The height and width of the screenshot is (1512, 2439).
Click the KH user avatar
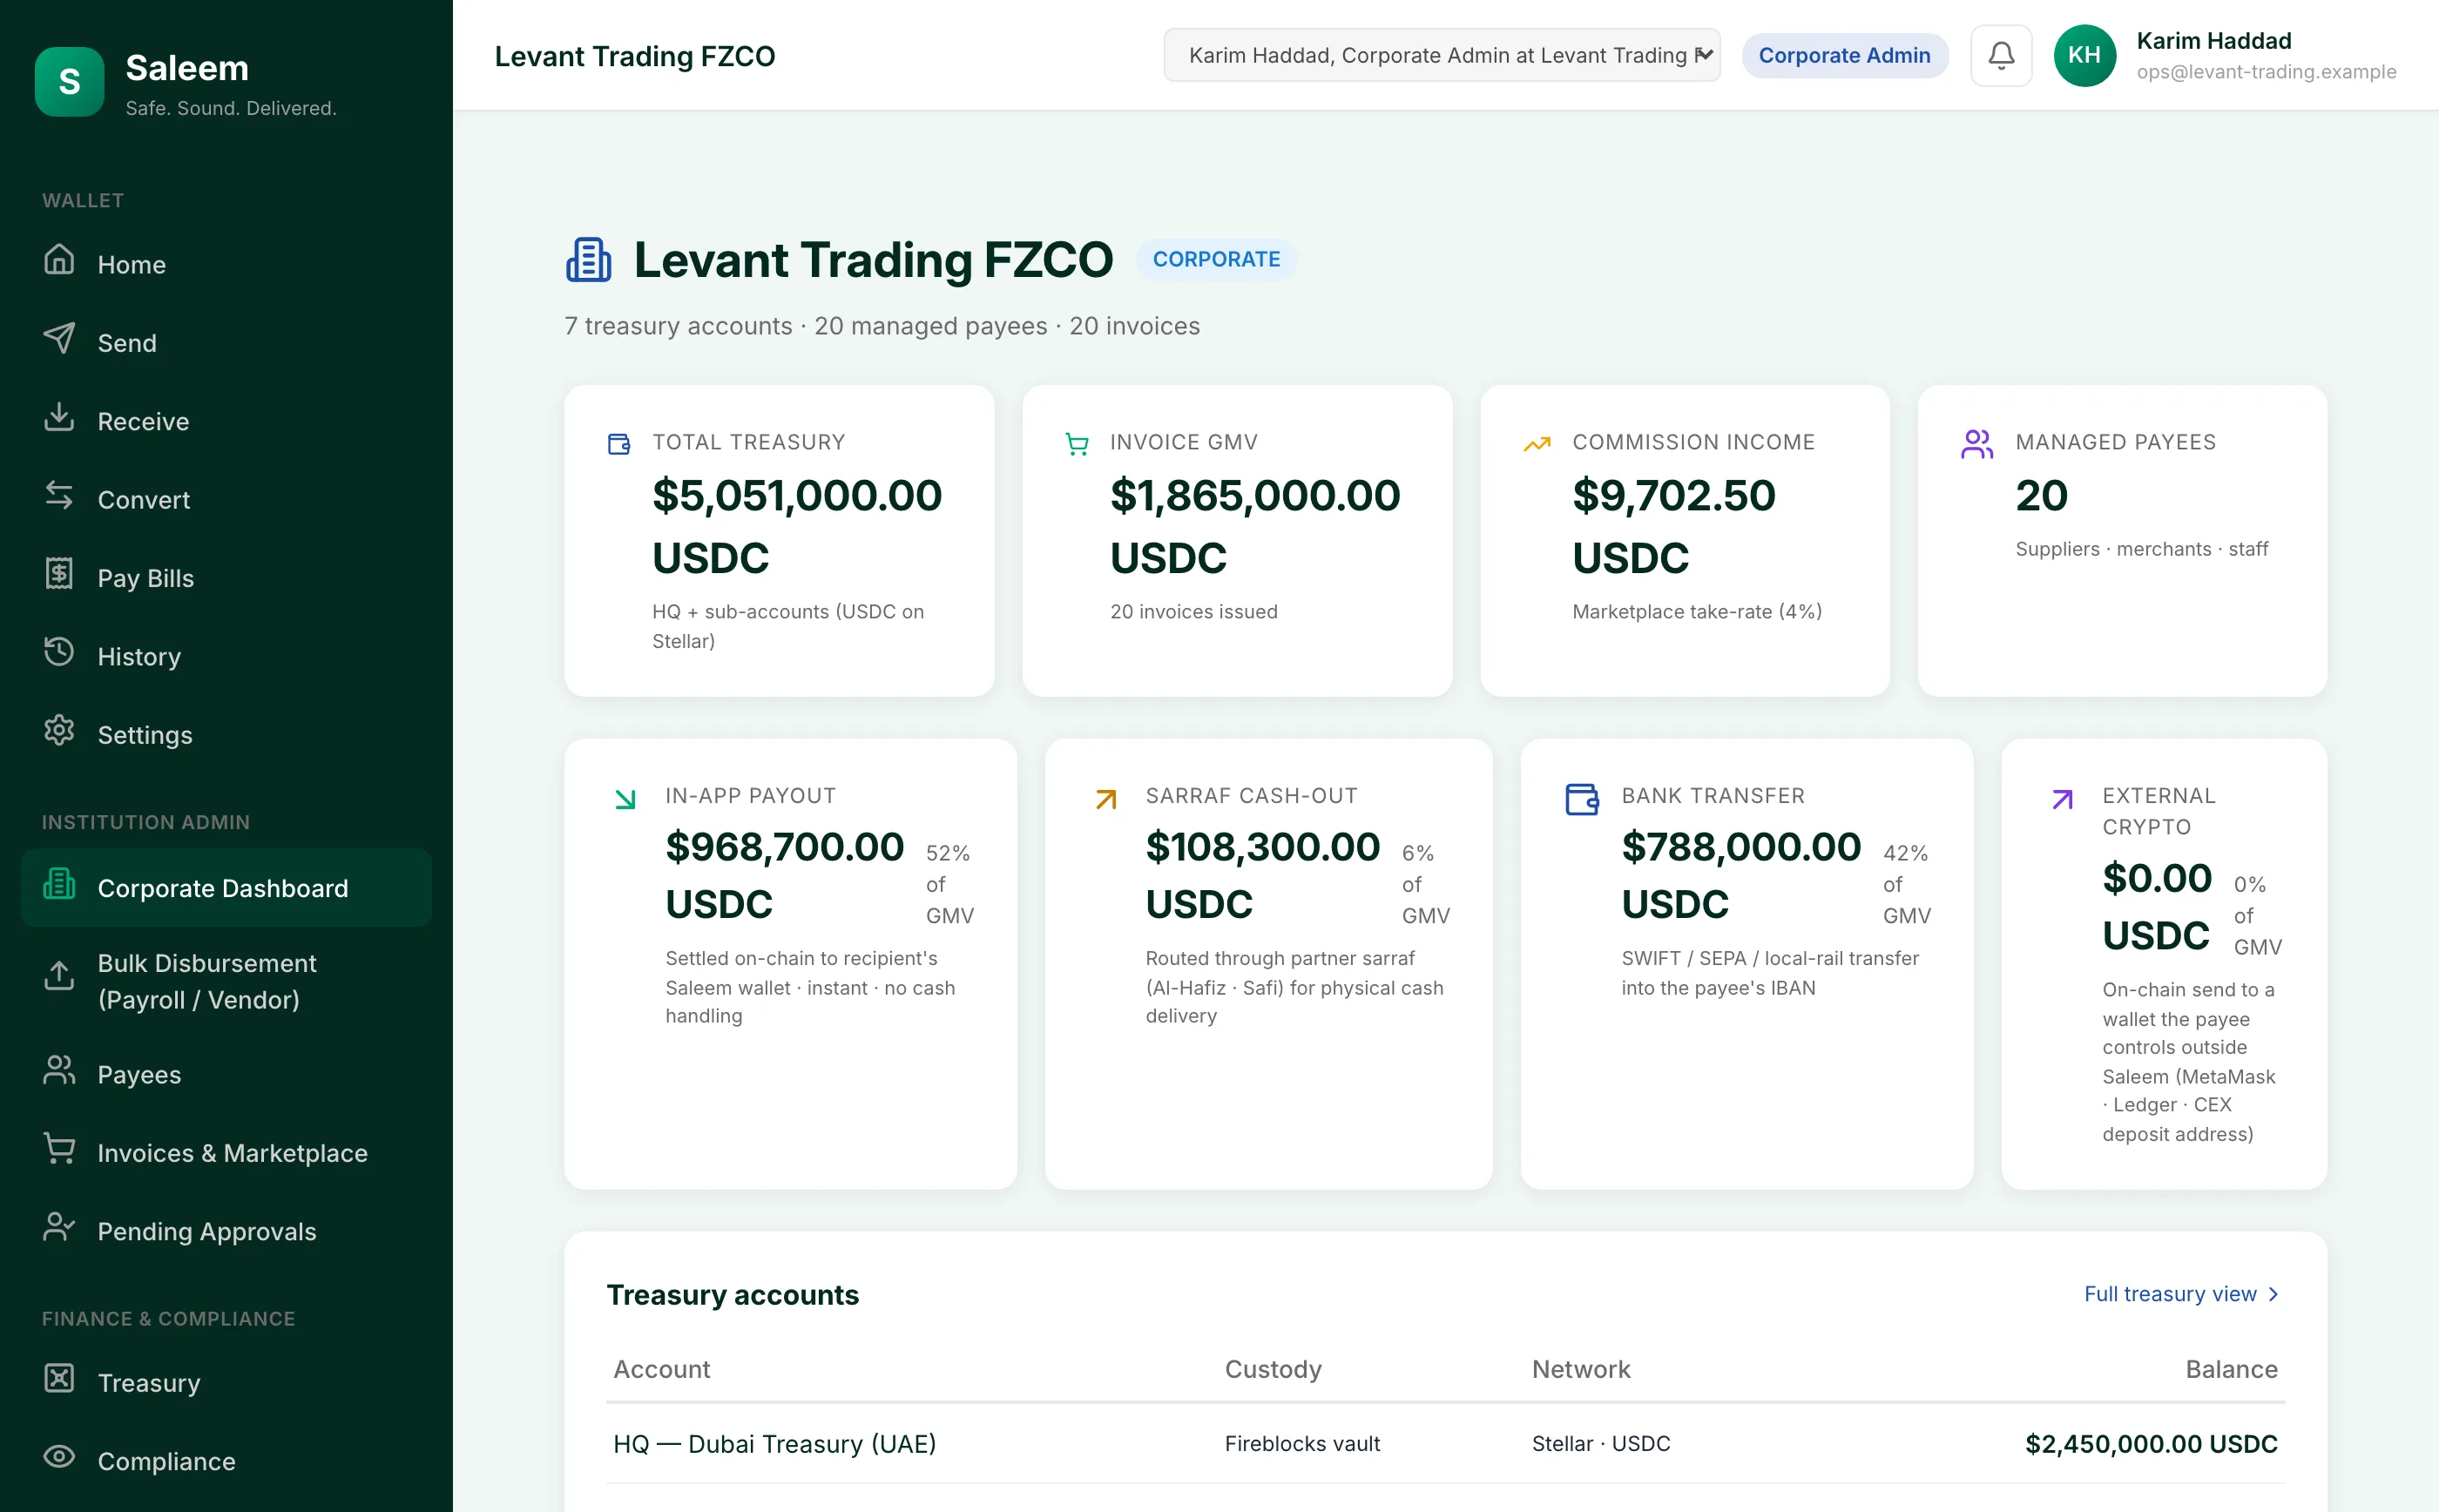(x=2084, y=56)
